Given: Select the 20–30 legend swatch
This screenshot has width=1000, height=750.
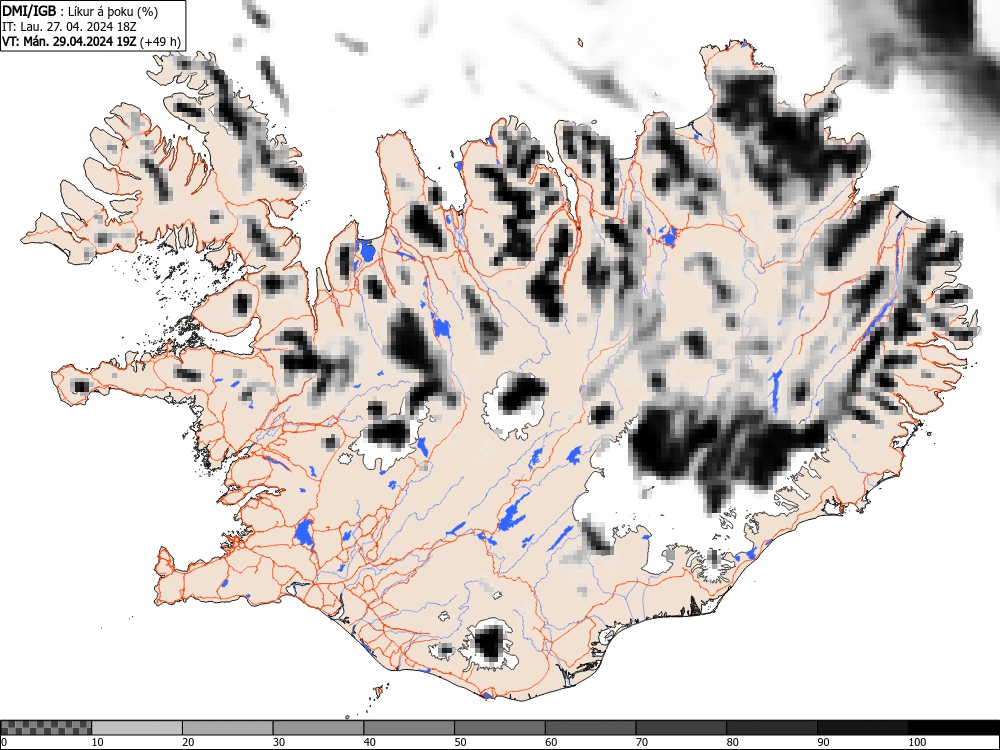Looking at the screenshot, I should 228,728.
